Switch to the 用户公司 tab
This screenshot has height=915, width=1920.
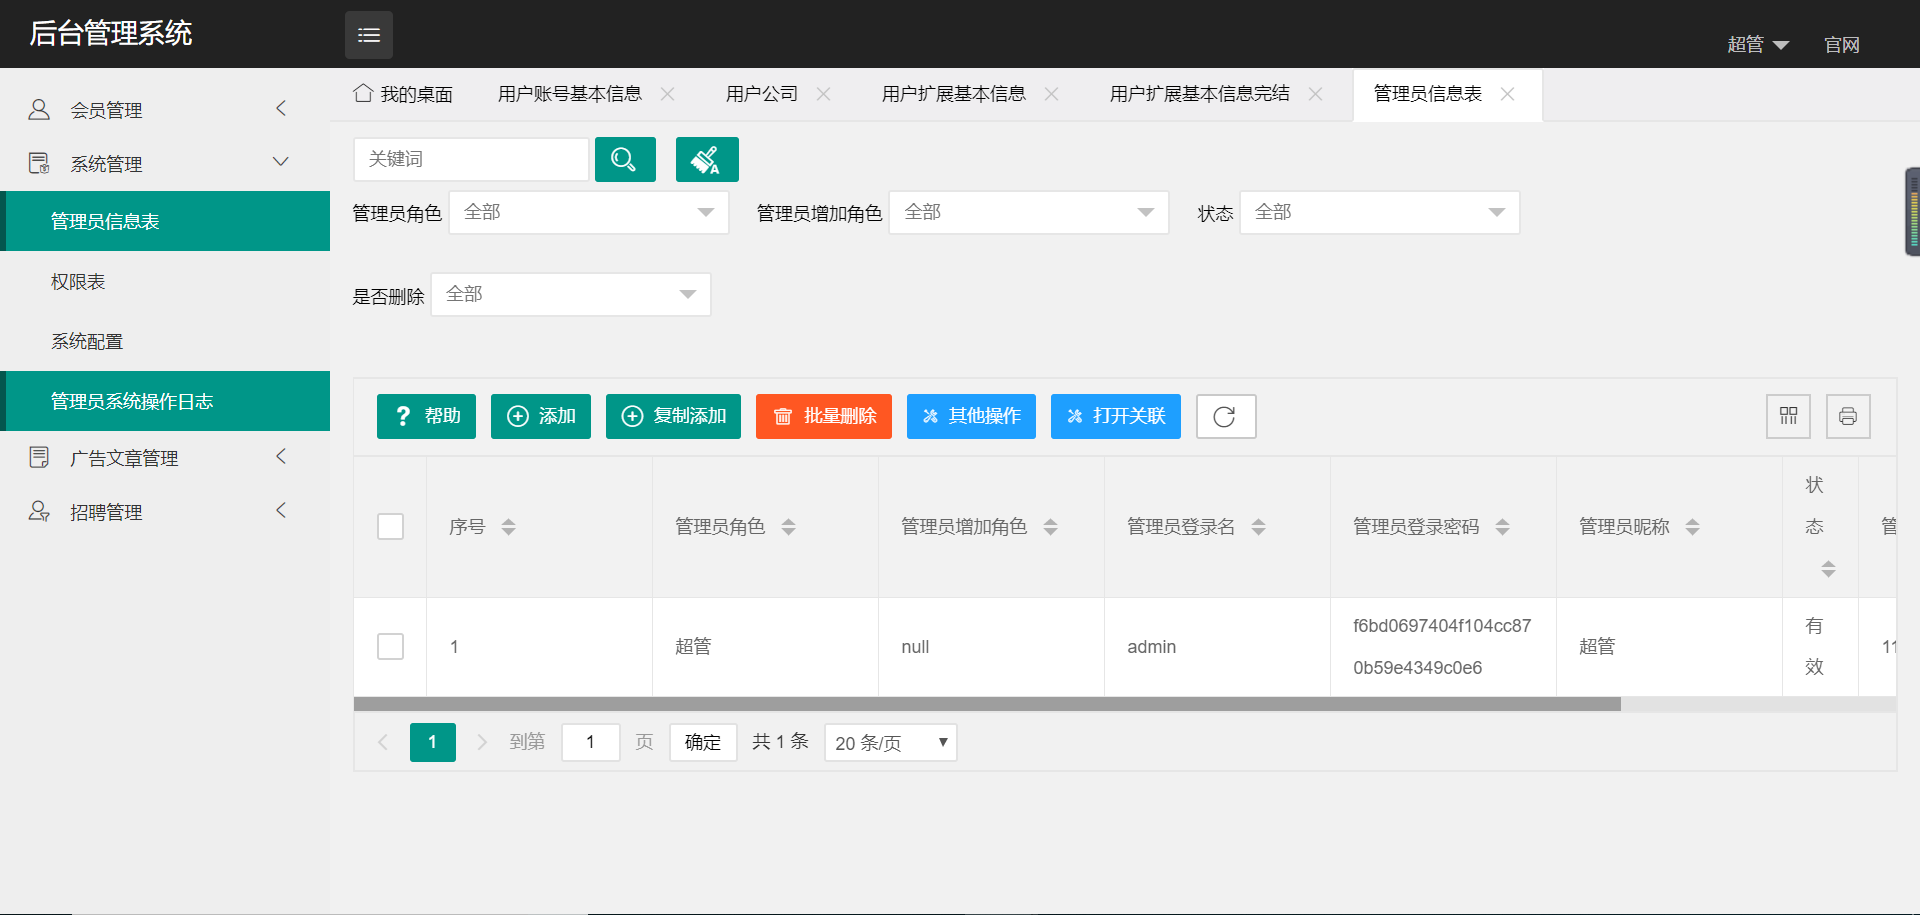click(762, 92)
